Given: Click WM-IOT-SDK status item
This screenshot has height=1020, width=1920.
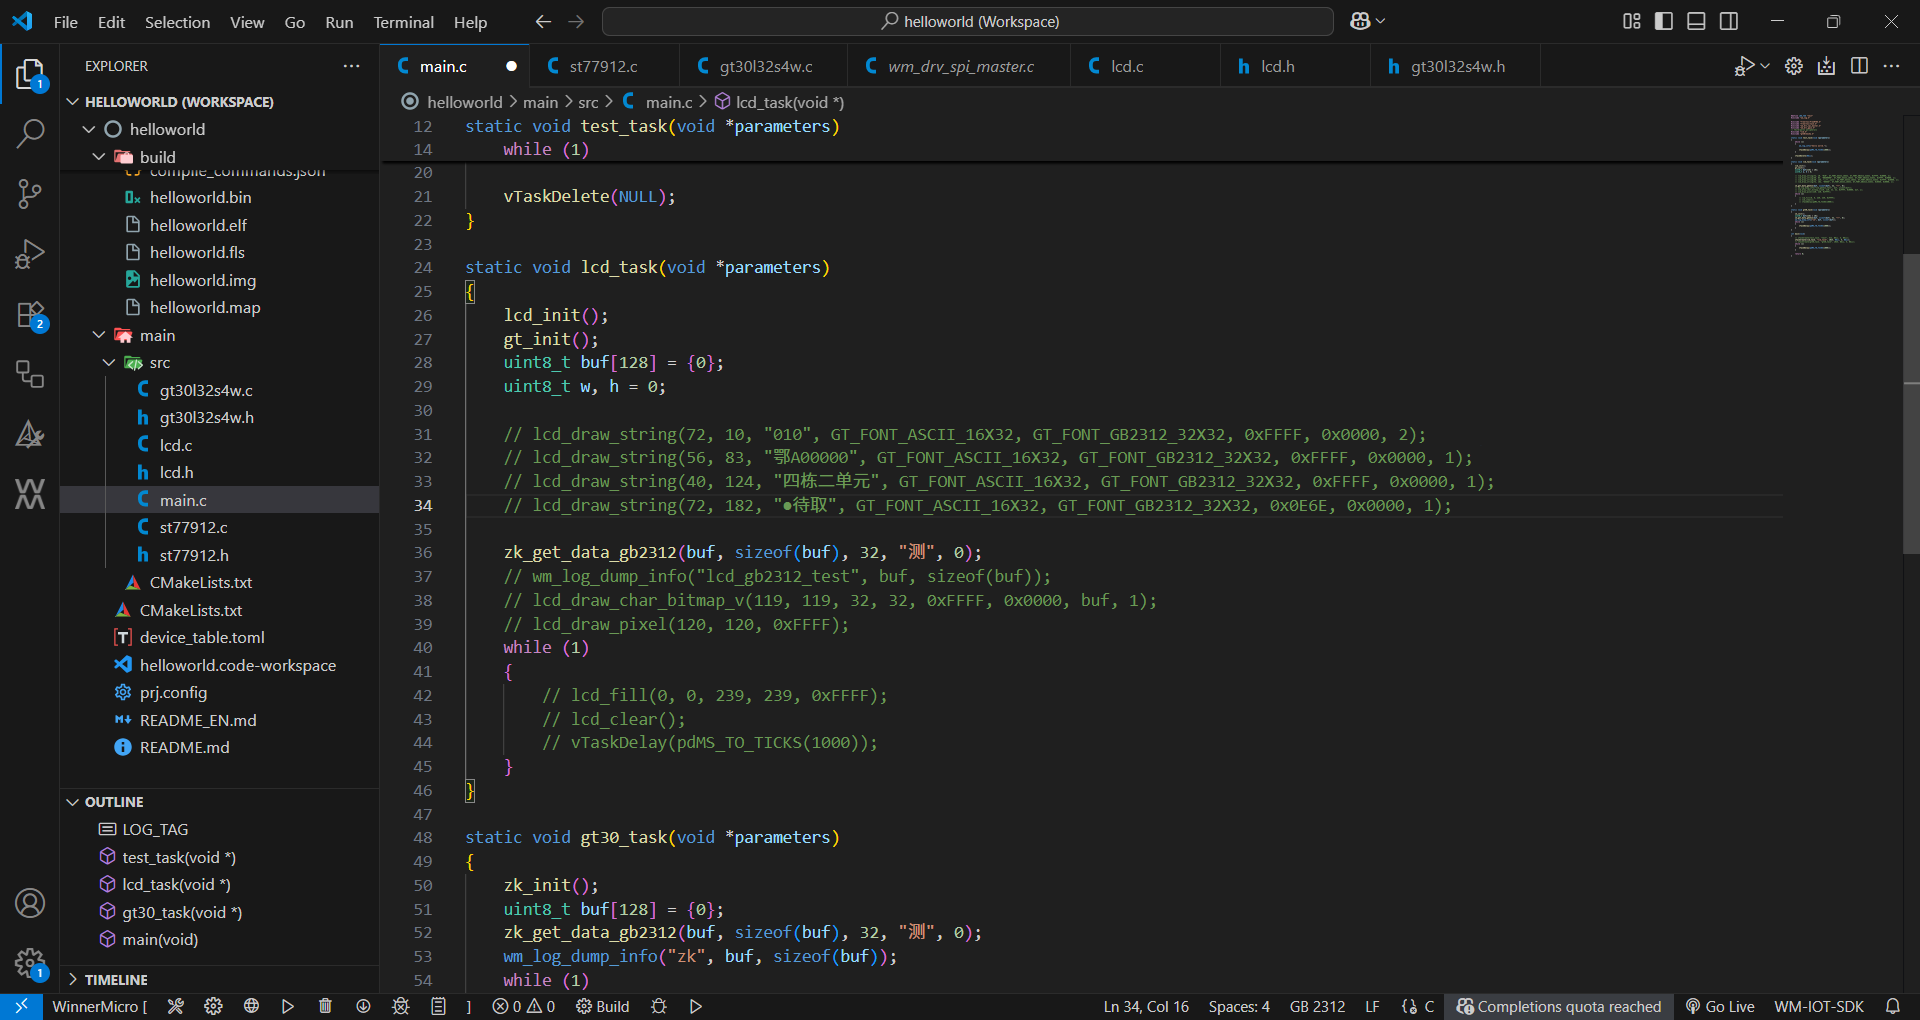Looking at the screenshot, I should coord(1819,1006).
